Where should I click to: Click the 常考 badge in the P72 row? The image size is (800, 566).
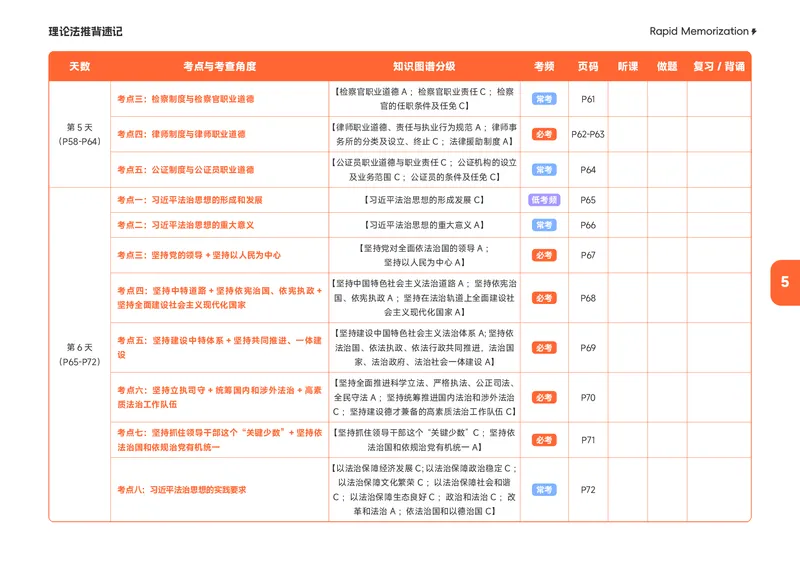pos(544,490)
